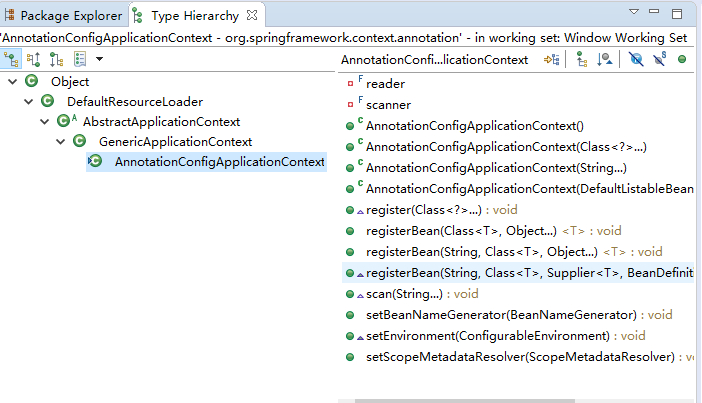Select DefaultResourceLoader class

(x=135, y=102)
